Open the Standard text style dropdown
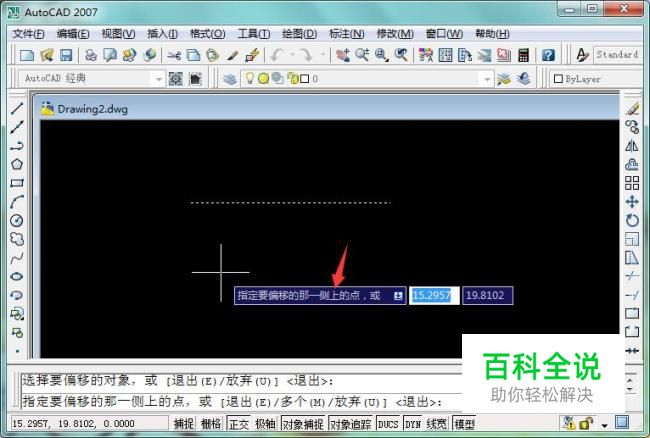650x438 pixels. [618, 55]
